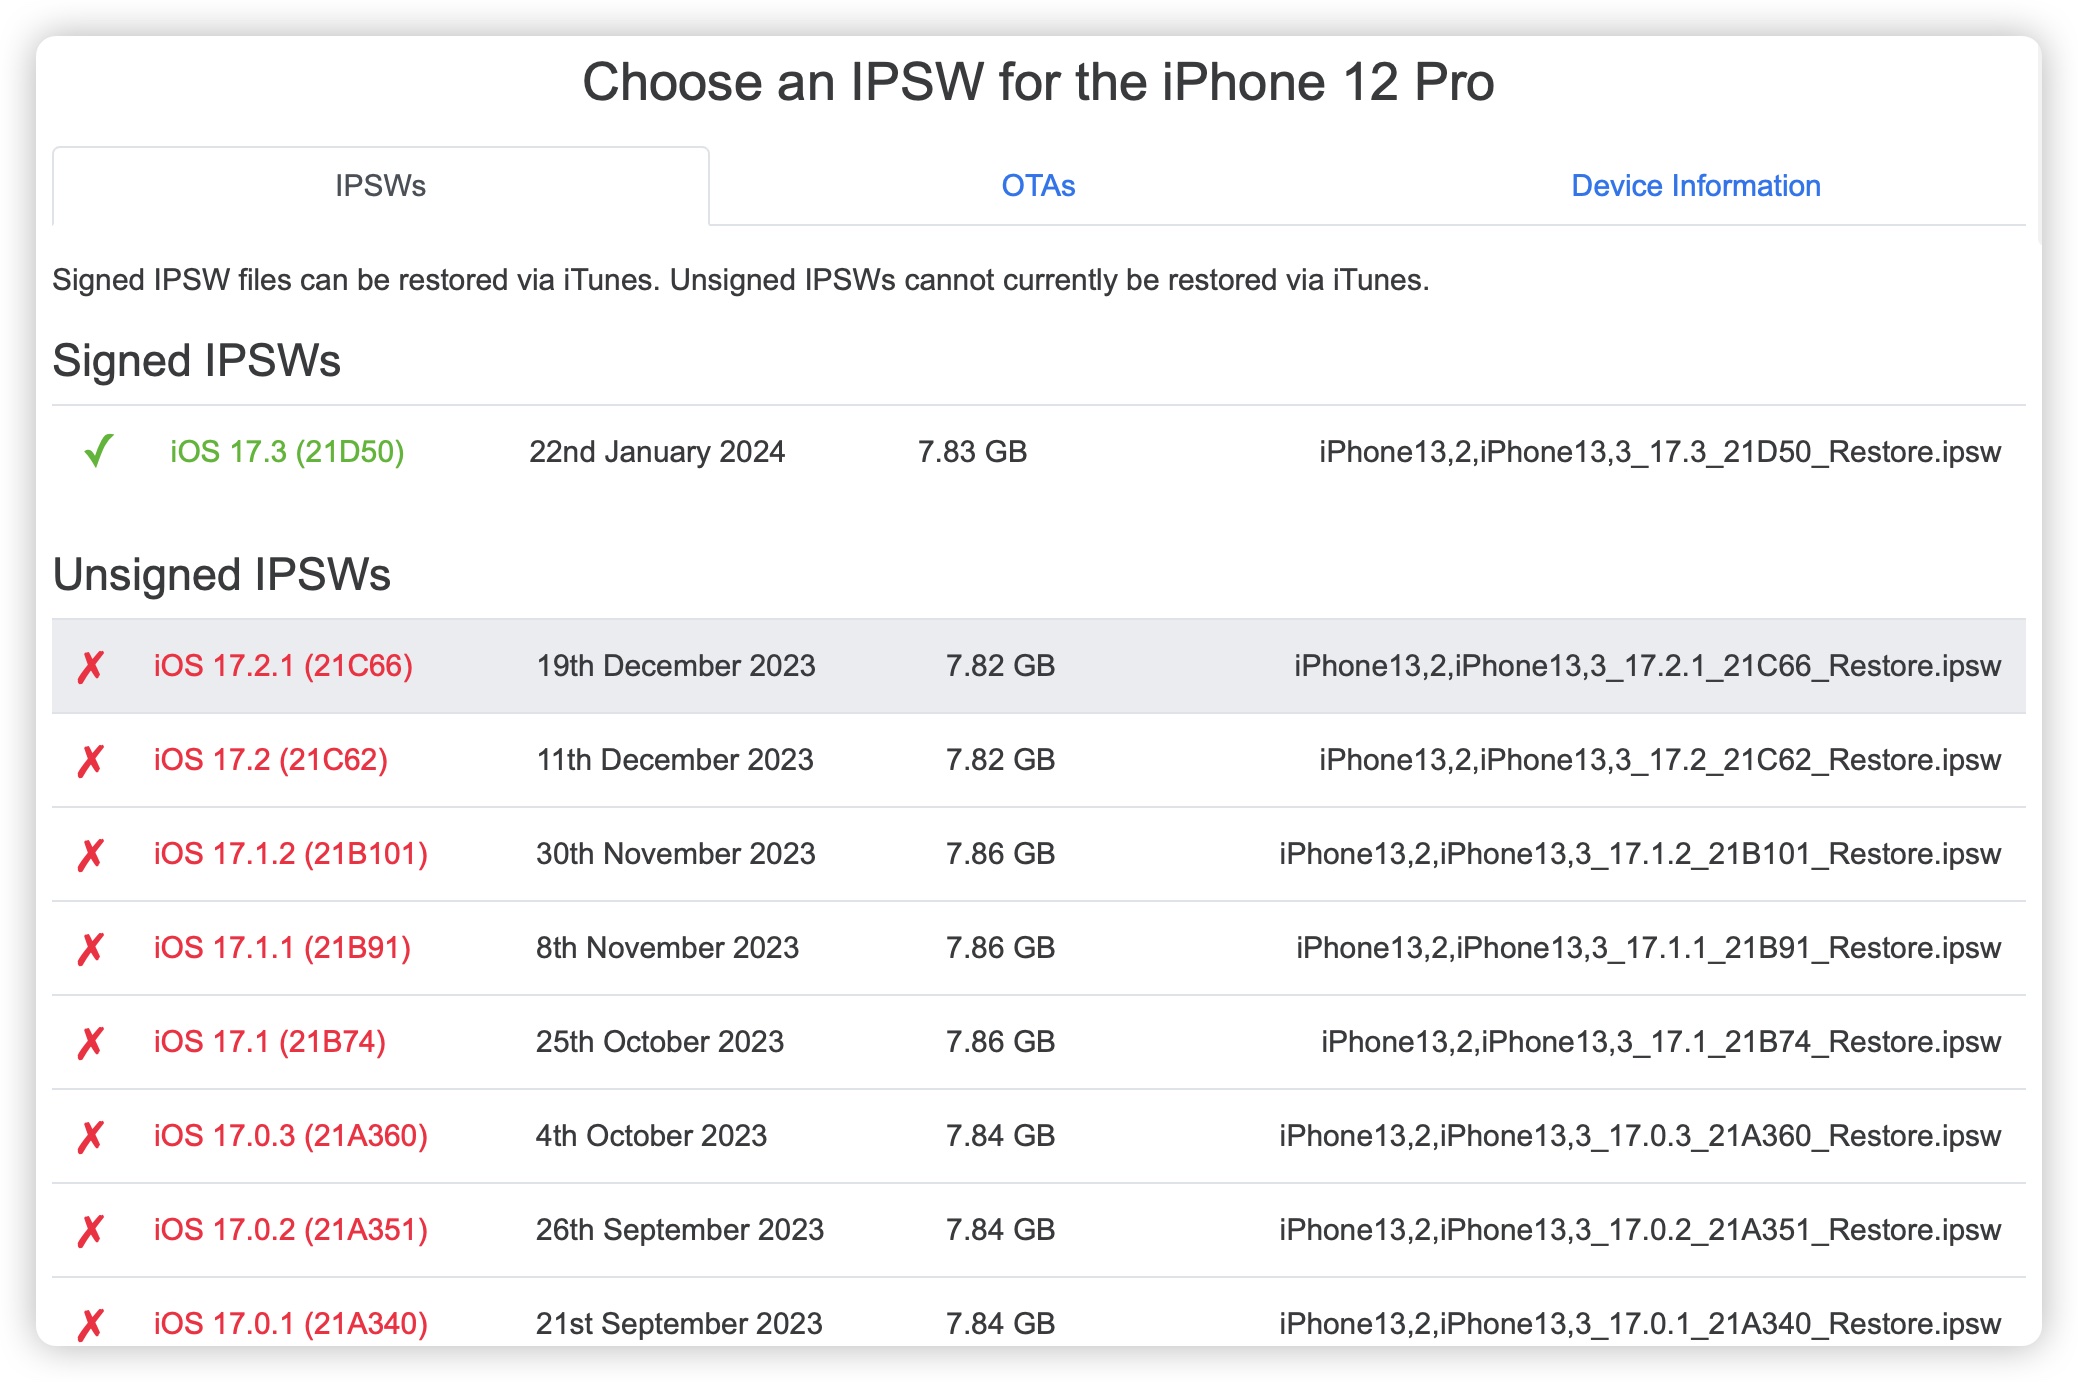Click the 17.3_21D50_Restore.ipsw filename
The width and height of the screenshot is (2078, 1382).
click(1660, 452)
